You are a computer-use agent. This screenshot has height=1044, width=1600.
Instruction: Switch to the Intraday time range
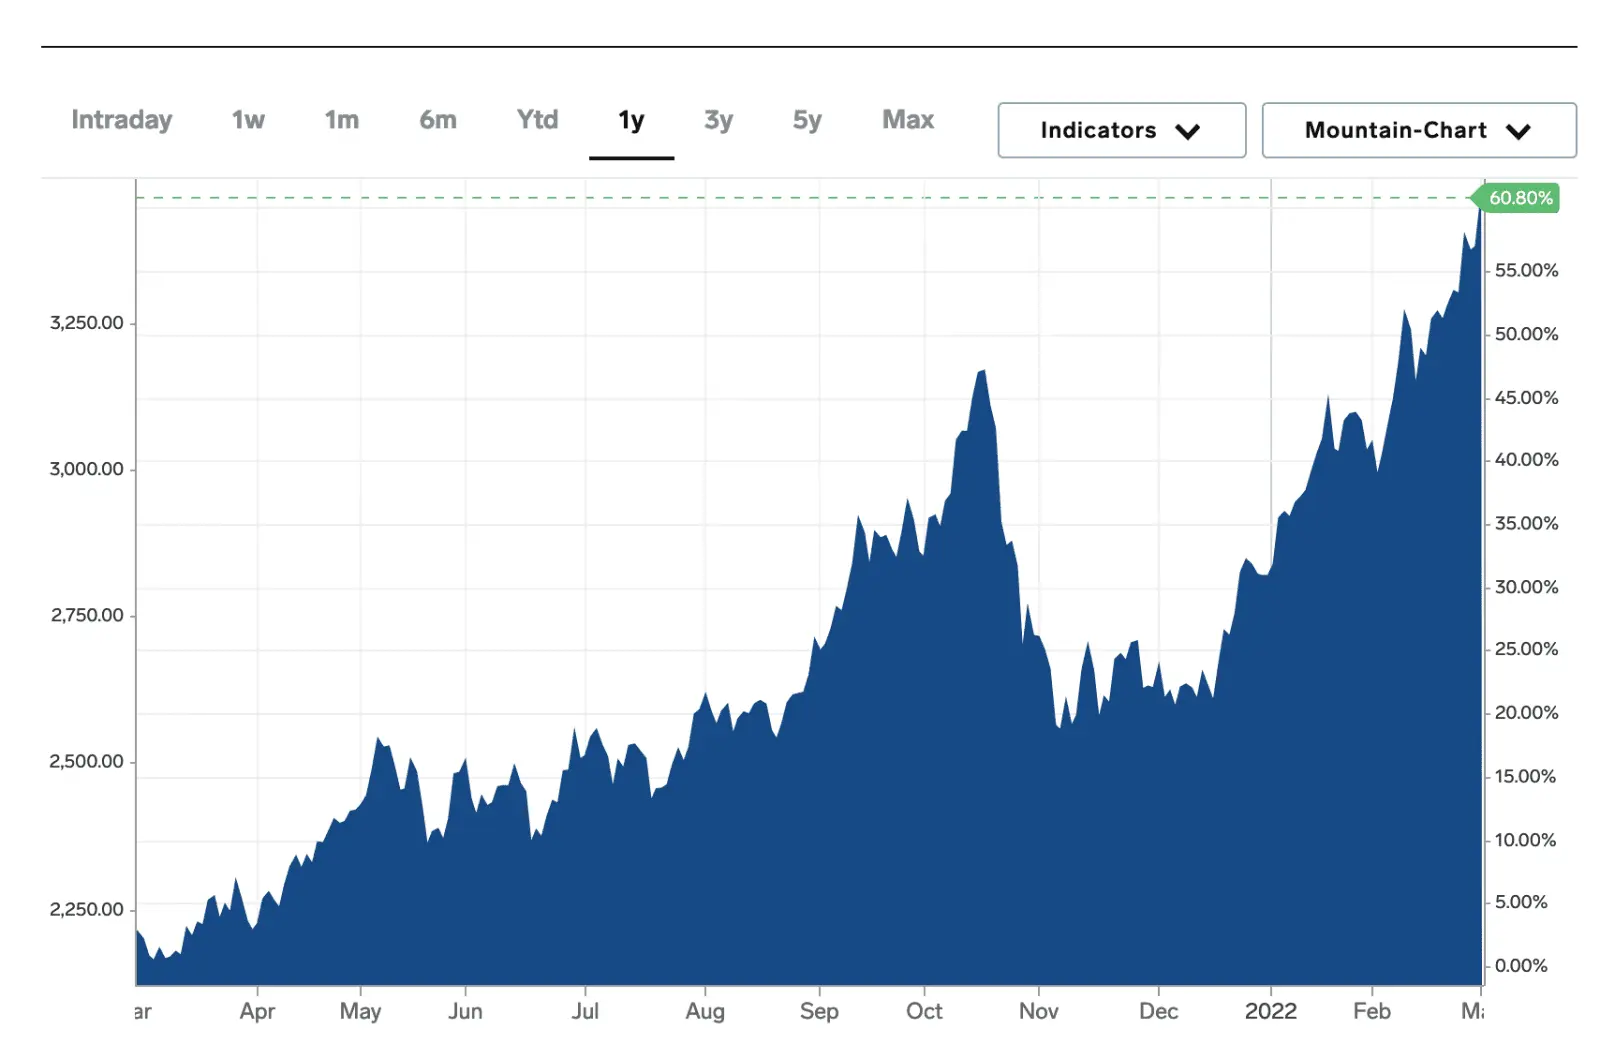point(121,120)
